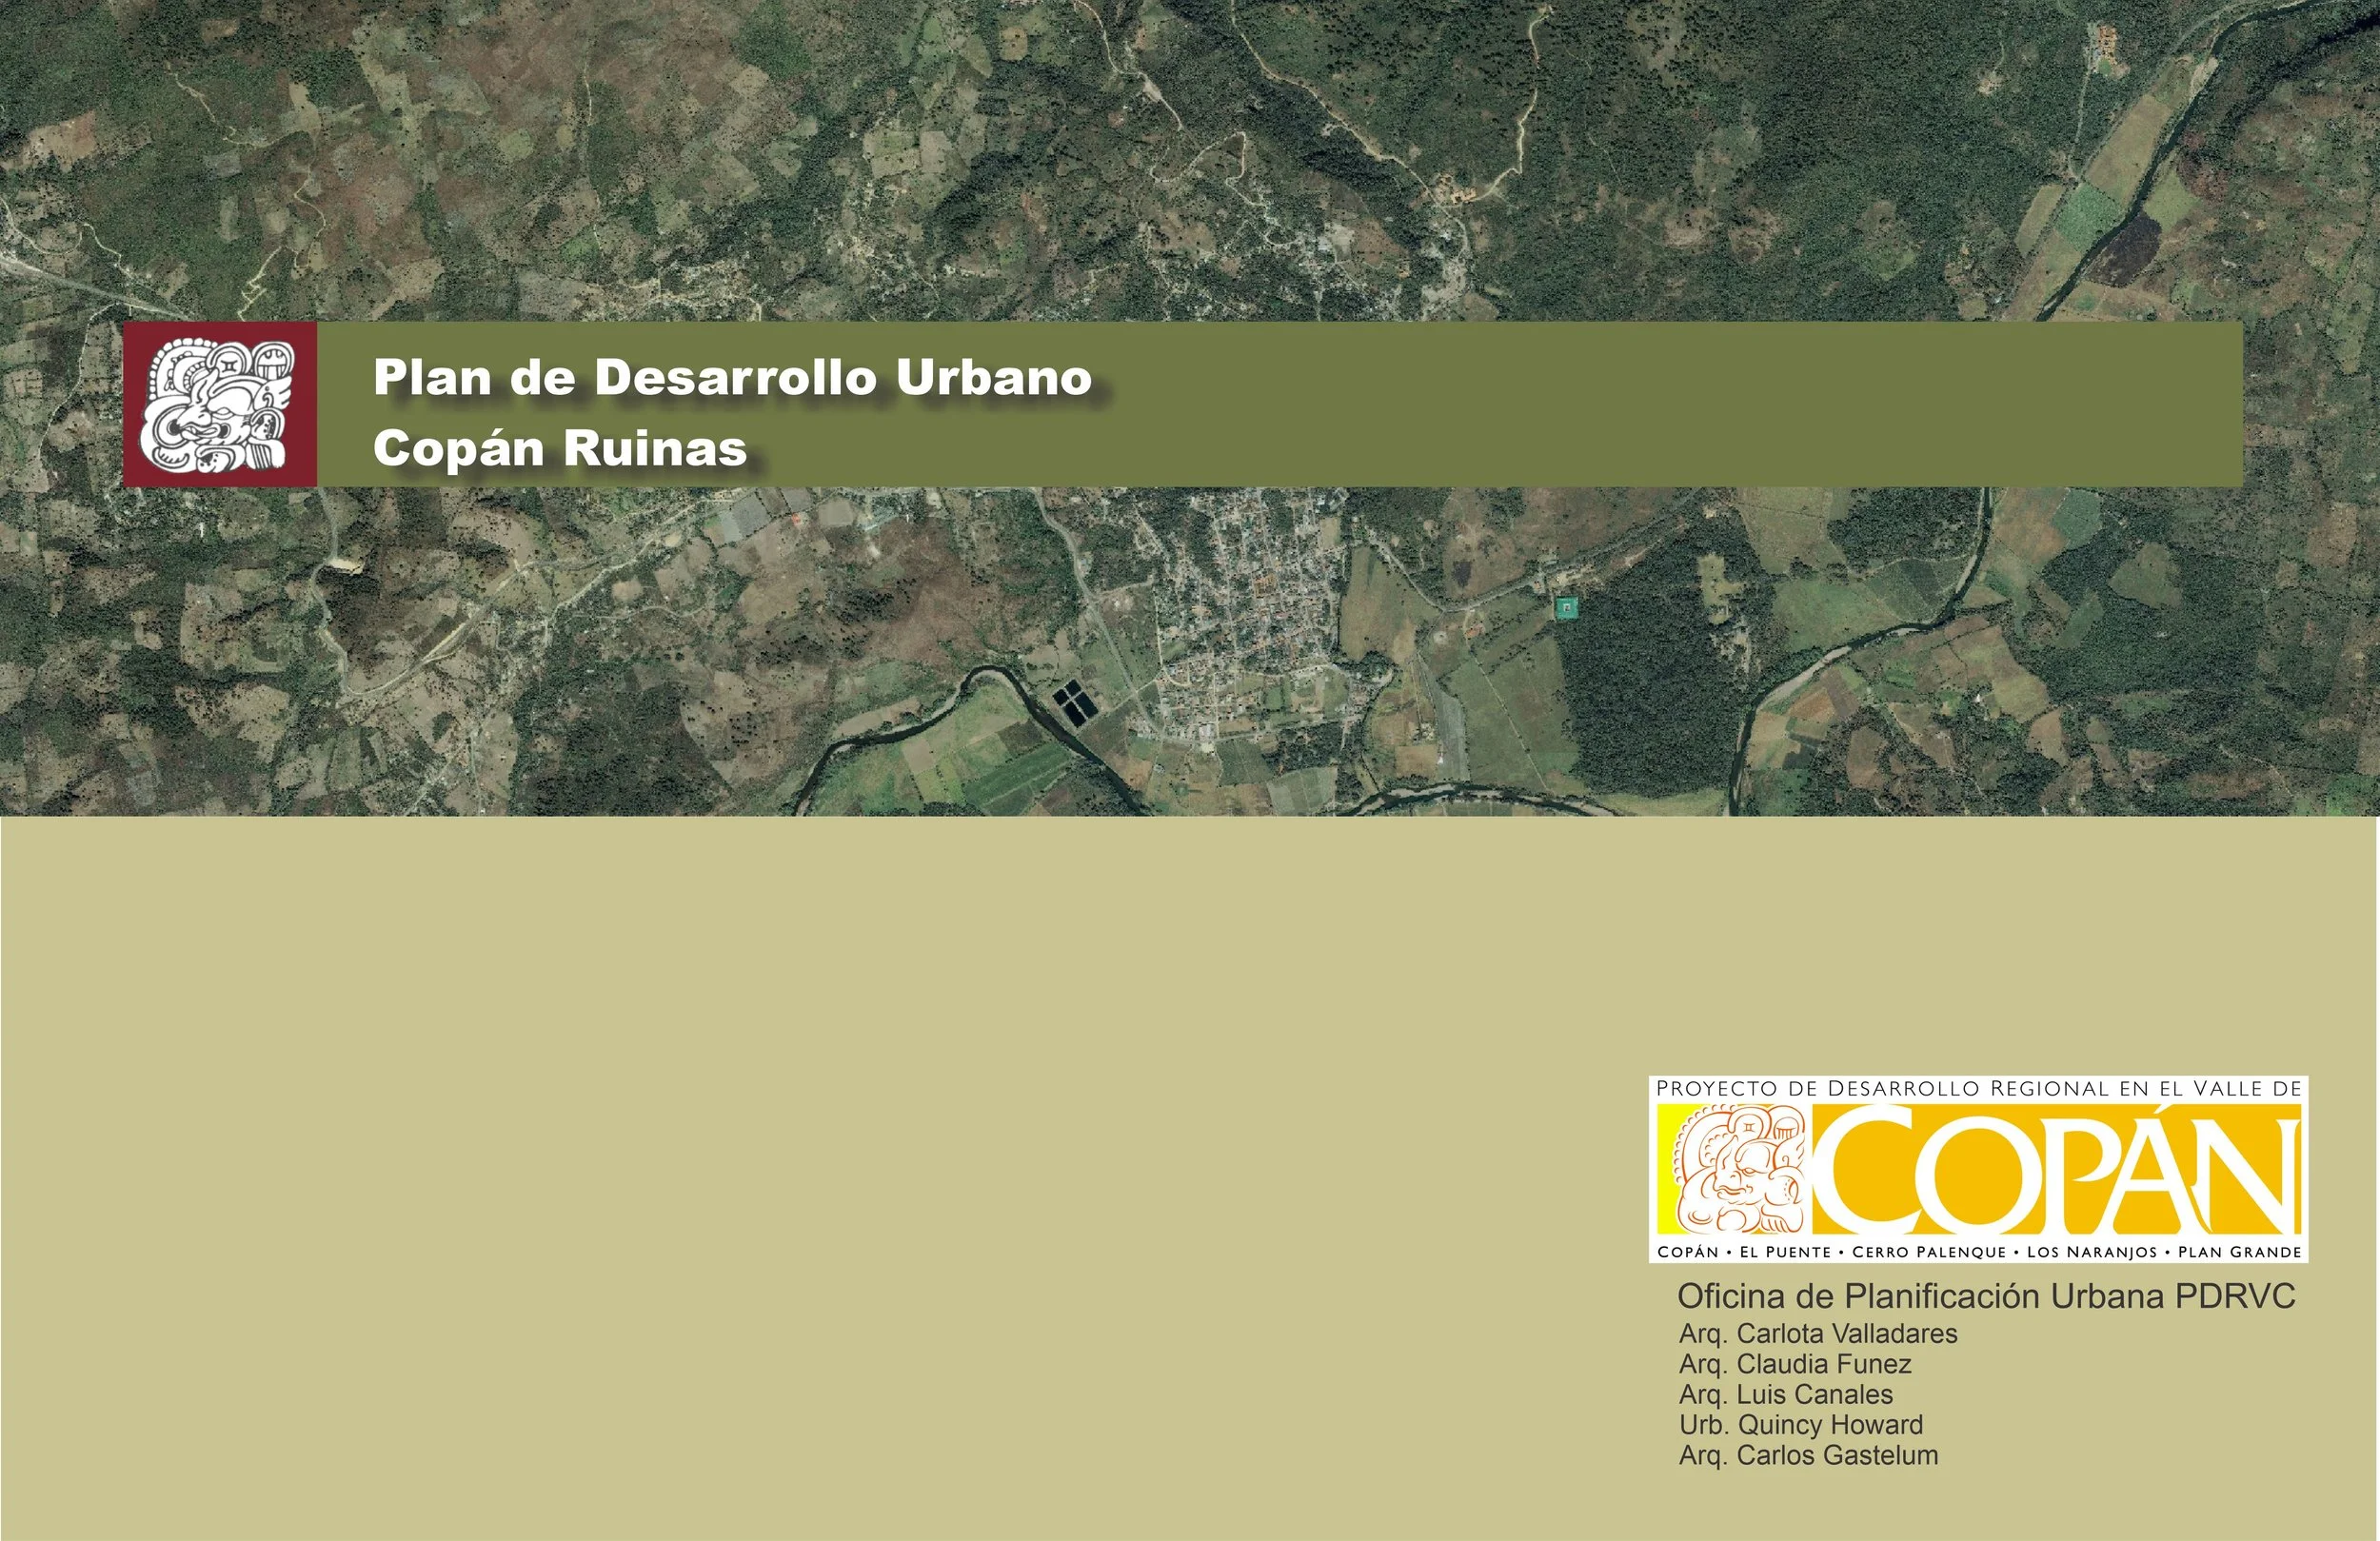
Task: Click the teal square marker on the aerial map
Action: click(x=1566, y=607)
